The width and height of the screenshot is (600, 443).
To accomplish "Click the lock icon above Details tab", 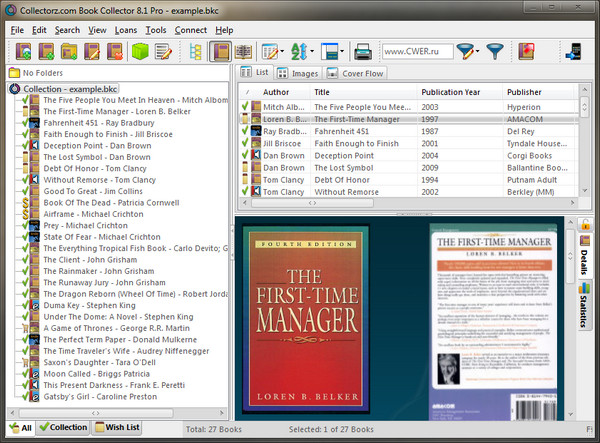I will [585, 224].
